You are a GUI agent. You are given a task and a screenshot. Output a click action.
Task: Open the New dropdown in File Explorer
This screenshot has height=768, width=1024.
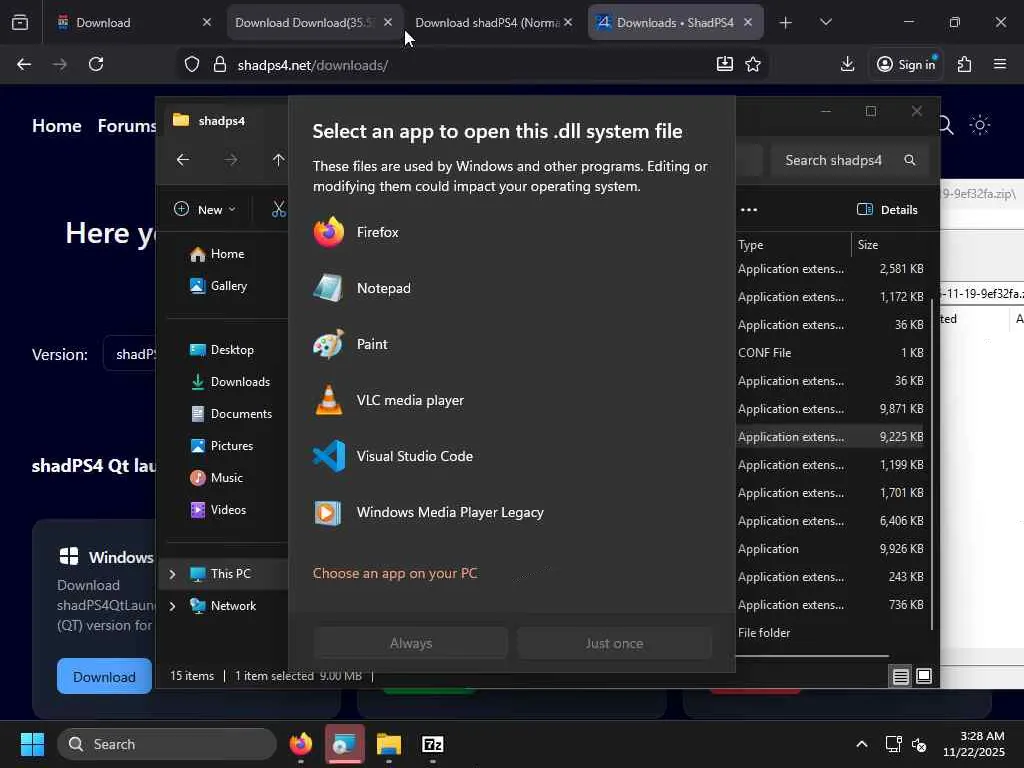click(204, 210)
